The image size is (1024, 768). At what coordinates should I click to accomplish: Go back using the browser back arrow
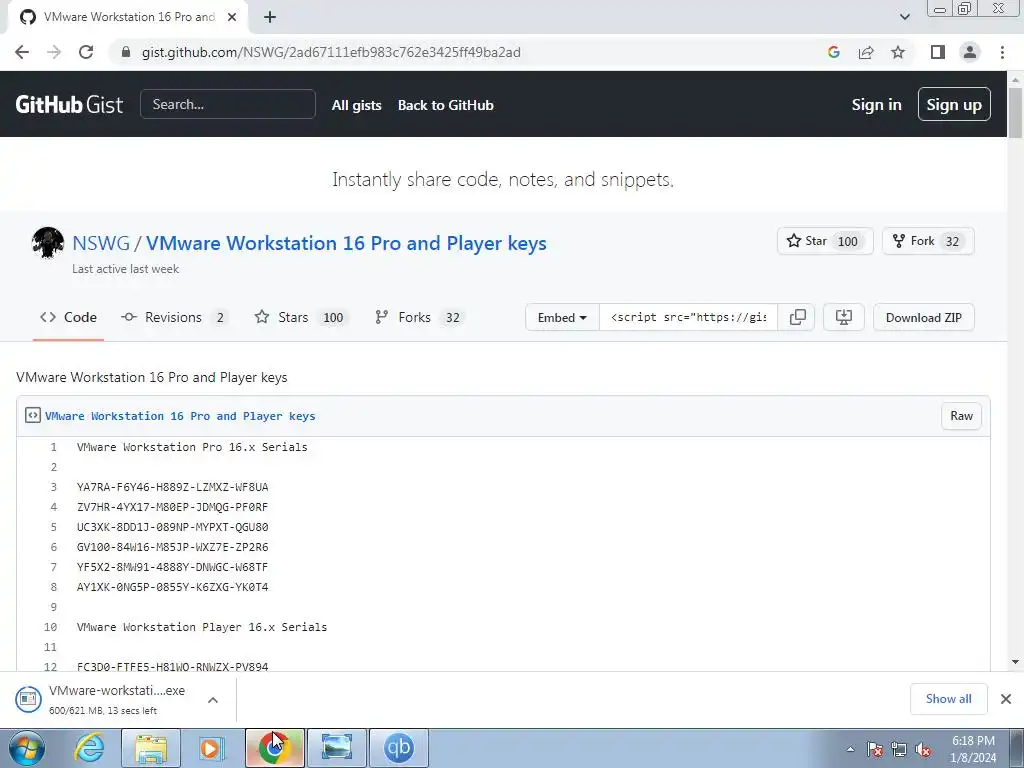22,52
